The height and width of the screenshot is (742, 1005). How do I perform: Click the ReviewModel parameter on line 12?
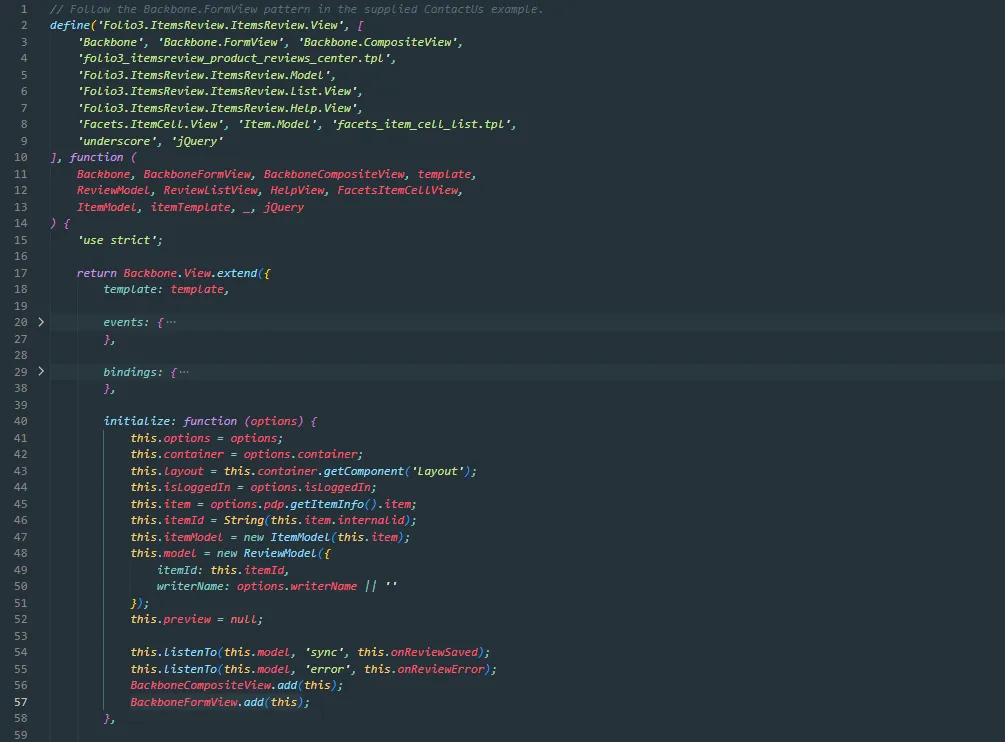pyautogui.click(x=113, y=190)
